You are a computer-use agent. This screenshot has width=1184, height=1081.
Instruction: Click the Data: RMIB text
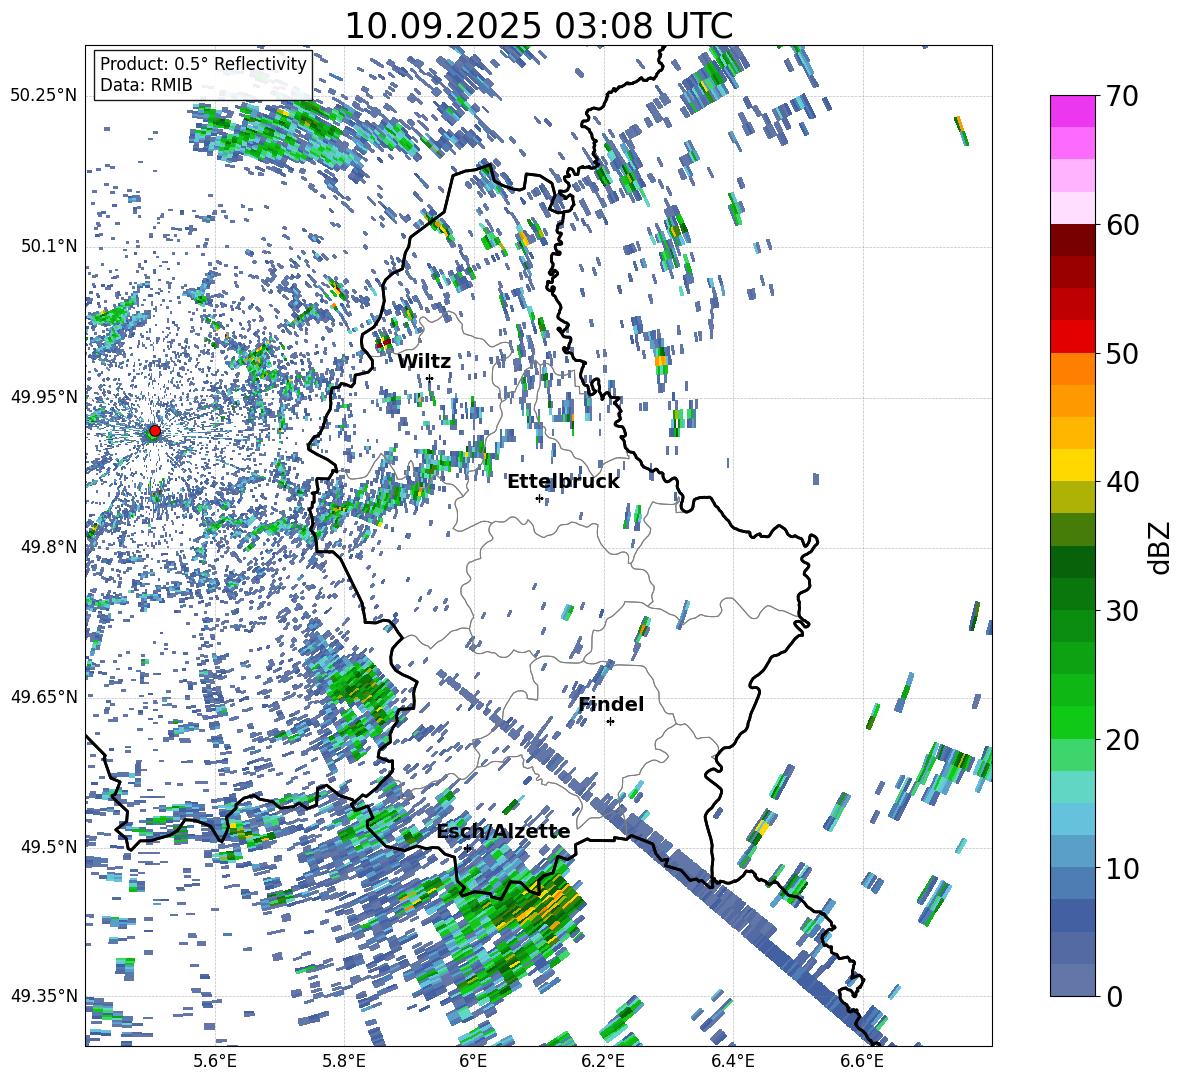[146, 85]
